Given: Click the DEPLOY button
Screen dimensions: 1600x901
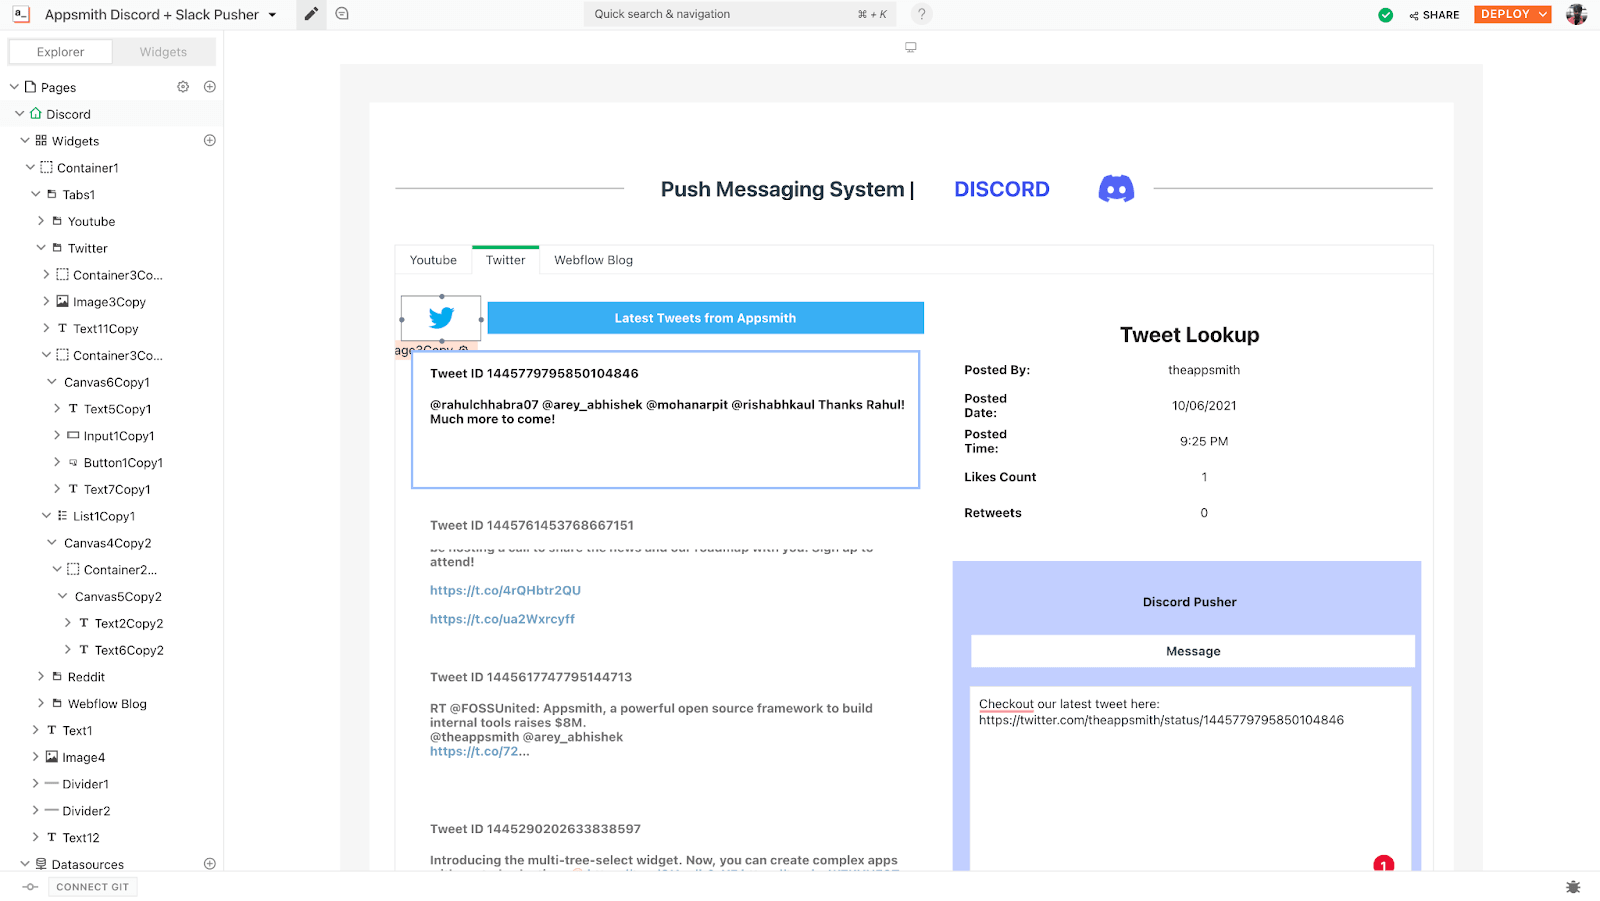Looking at the screenshot, I should point(1505,14).
